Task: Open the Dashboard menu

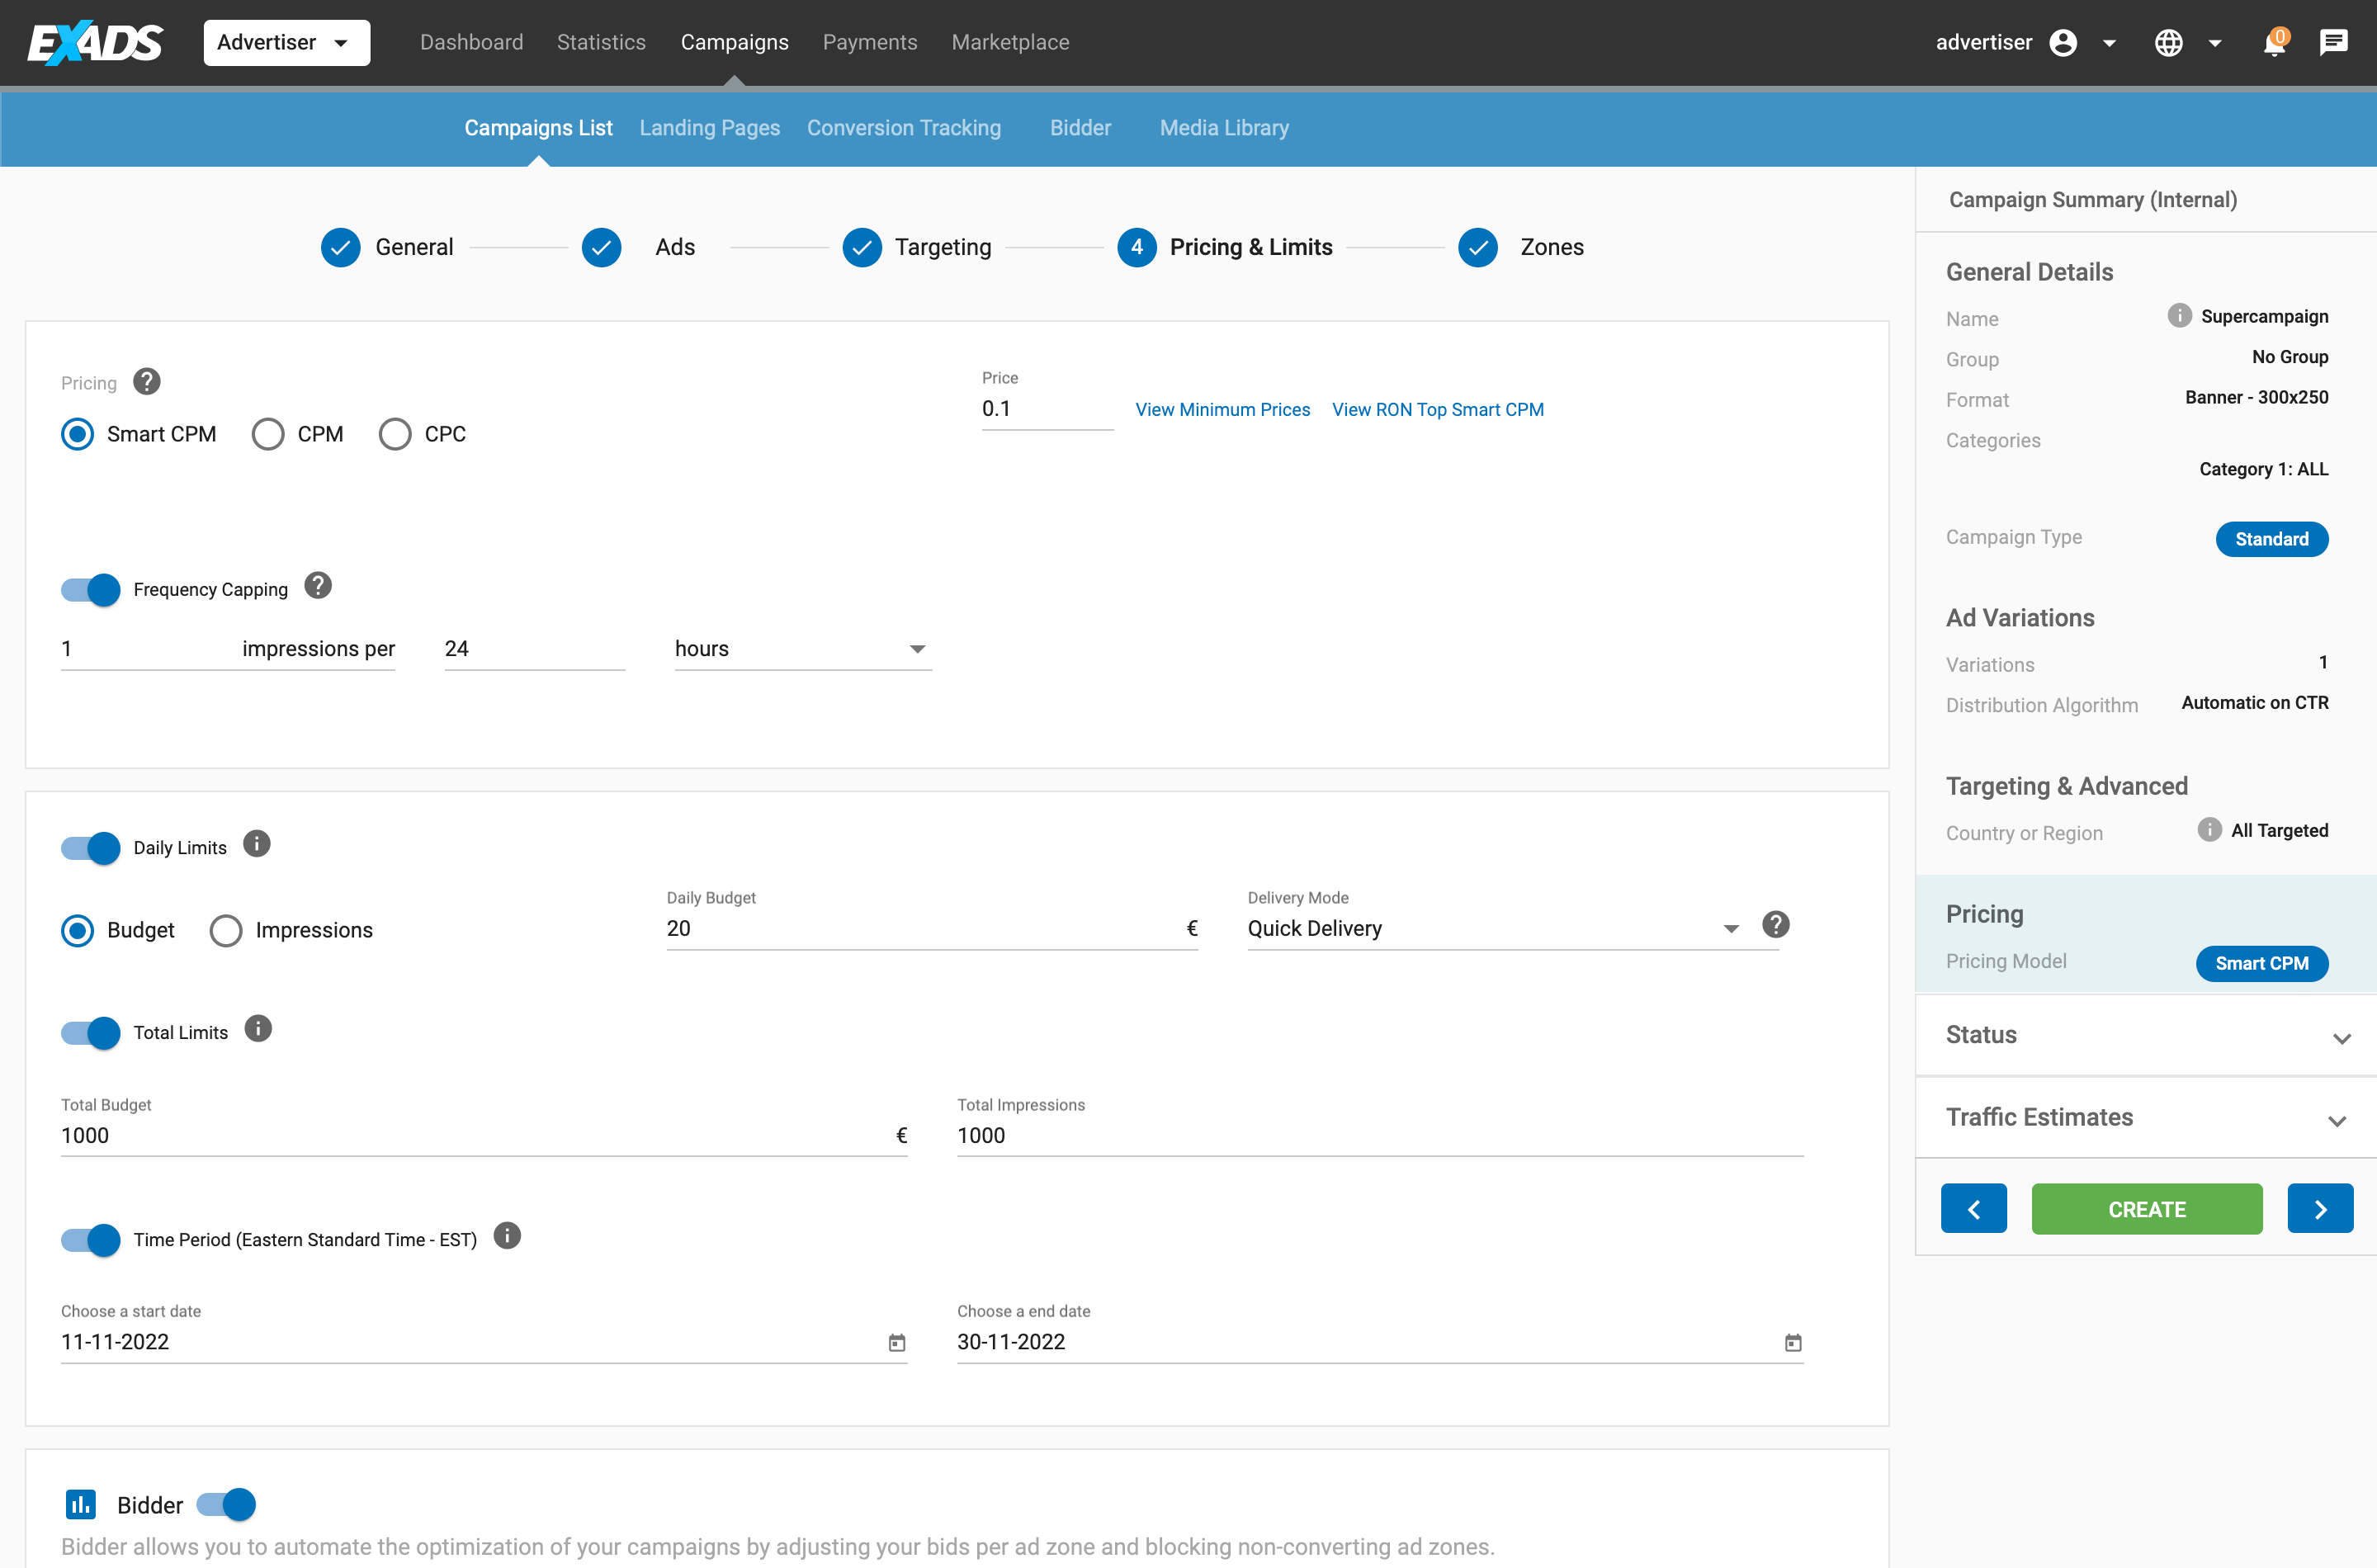Action: [471, 42]
